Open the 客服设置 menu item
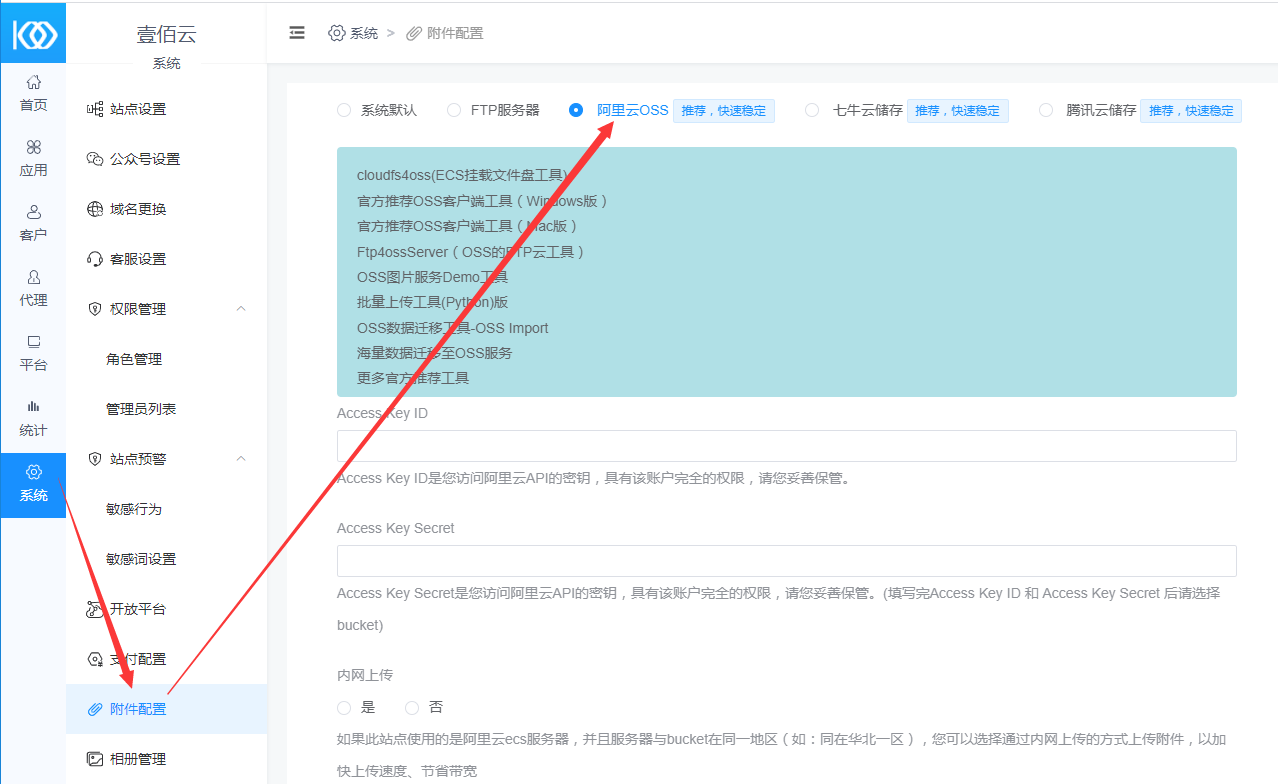The width and height of the screenshot is (1278, 784). tap(167, 259)
